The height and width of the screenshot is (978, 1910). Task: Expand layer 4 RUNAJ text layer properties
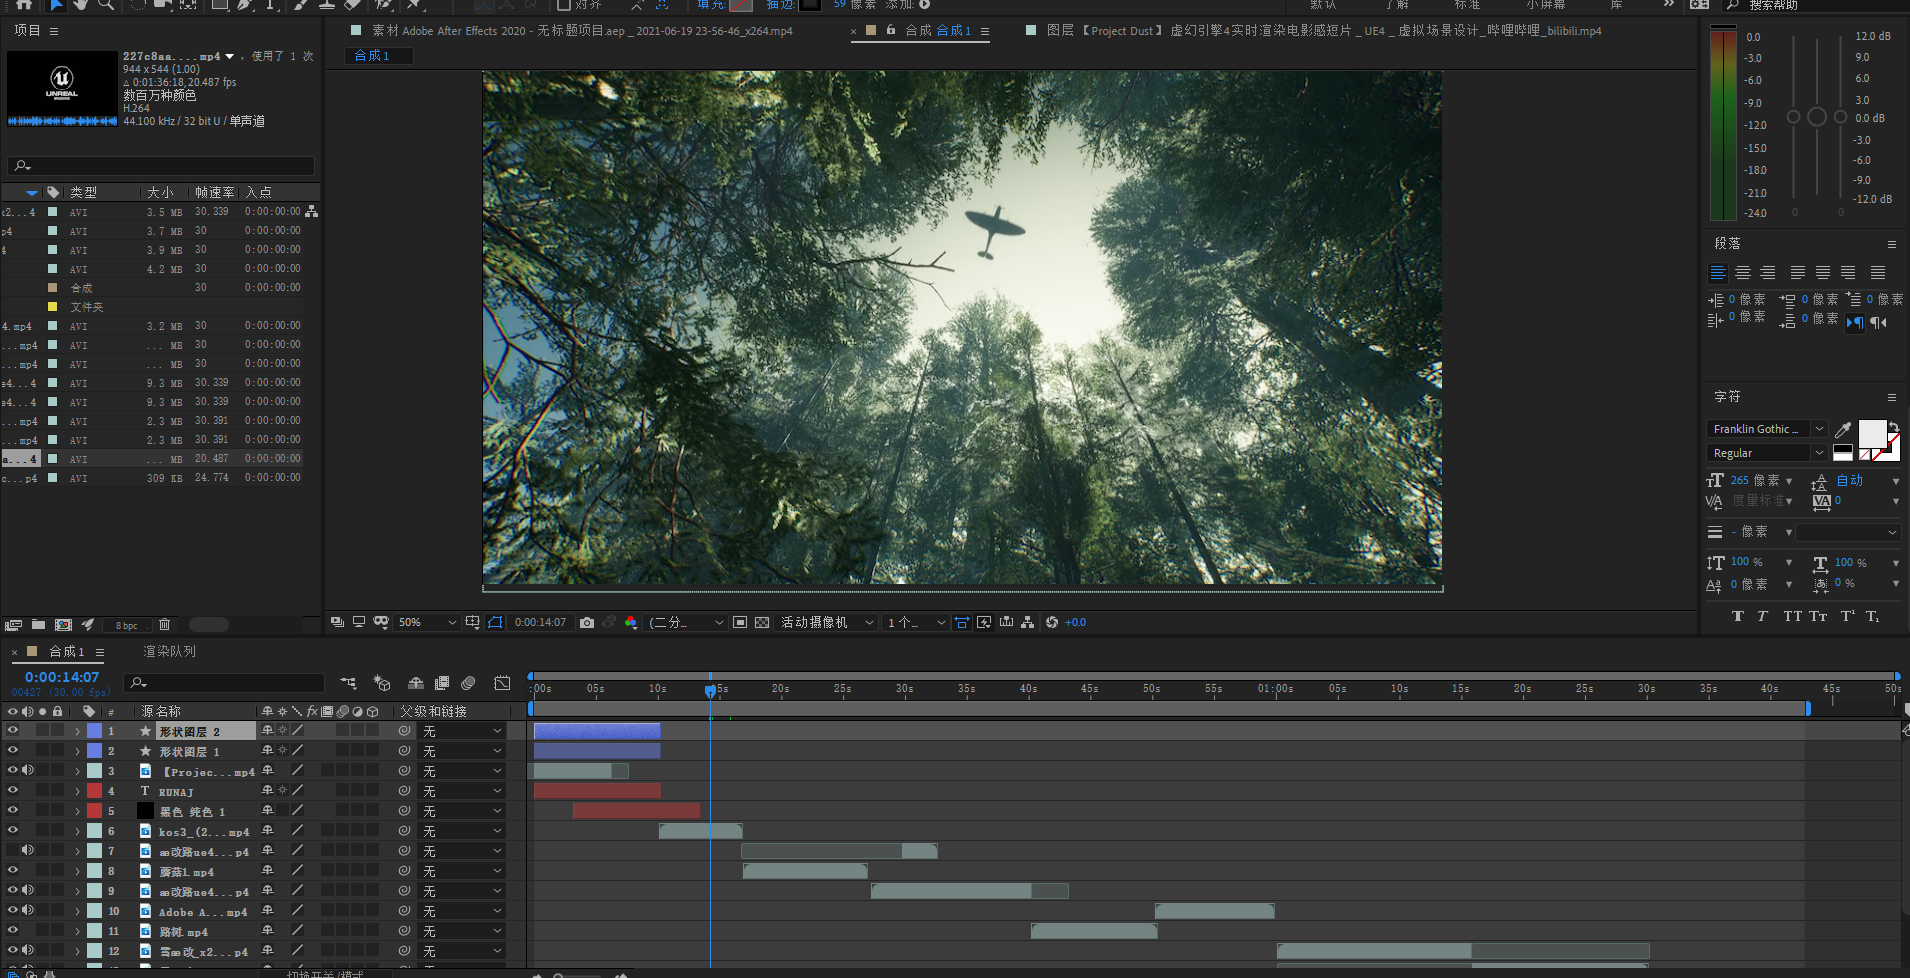(77, 791)
